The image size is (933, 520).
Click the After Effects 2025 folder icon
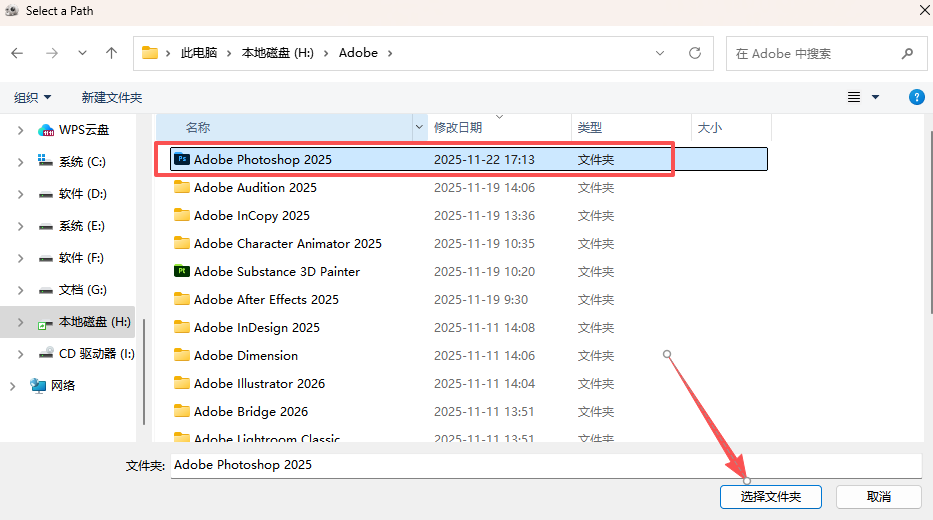pos(182,299)
